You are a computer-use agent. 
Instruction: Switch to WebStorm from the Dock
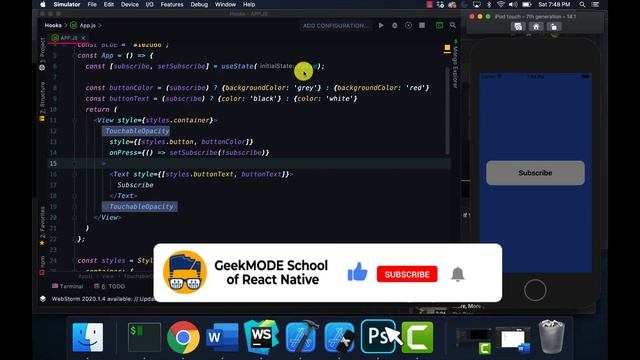pos(261,337)
